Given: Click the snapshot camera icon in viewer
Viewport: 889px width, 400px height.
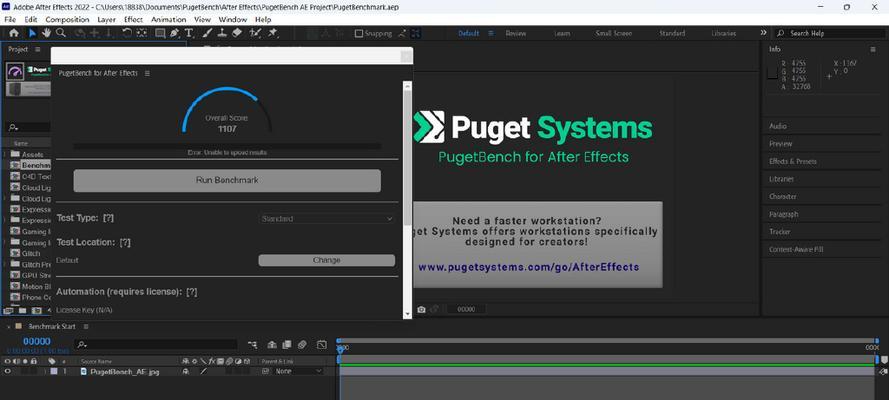Looking at the screenshot, I should (x=421, y=309).
